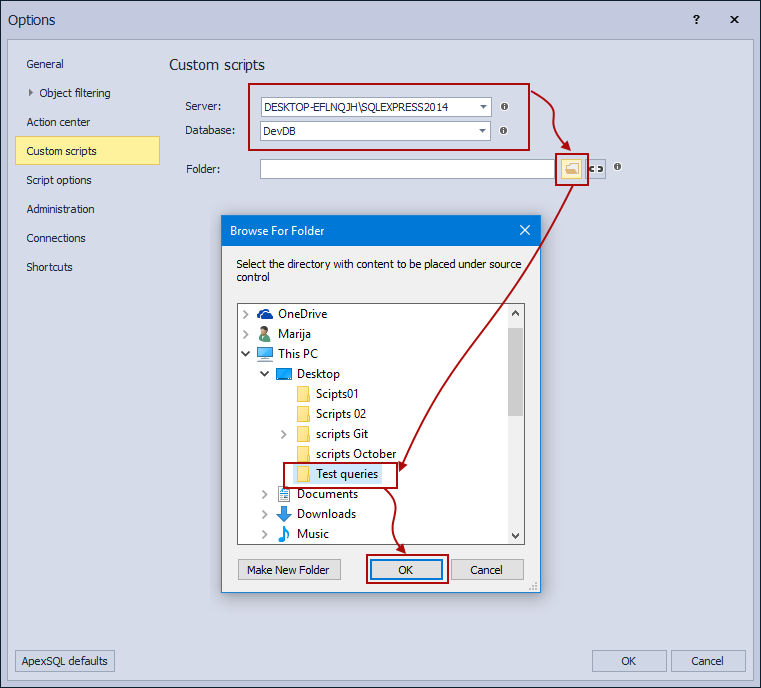The image size is (761, 688).
Task: Click the info icon next to Database
Action: (x=504, y=130)
